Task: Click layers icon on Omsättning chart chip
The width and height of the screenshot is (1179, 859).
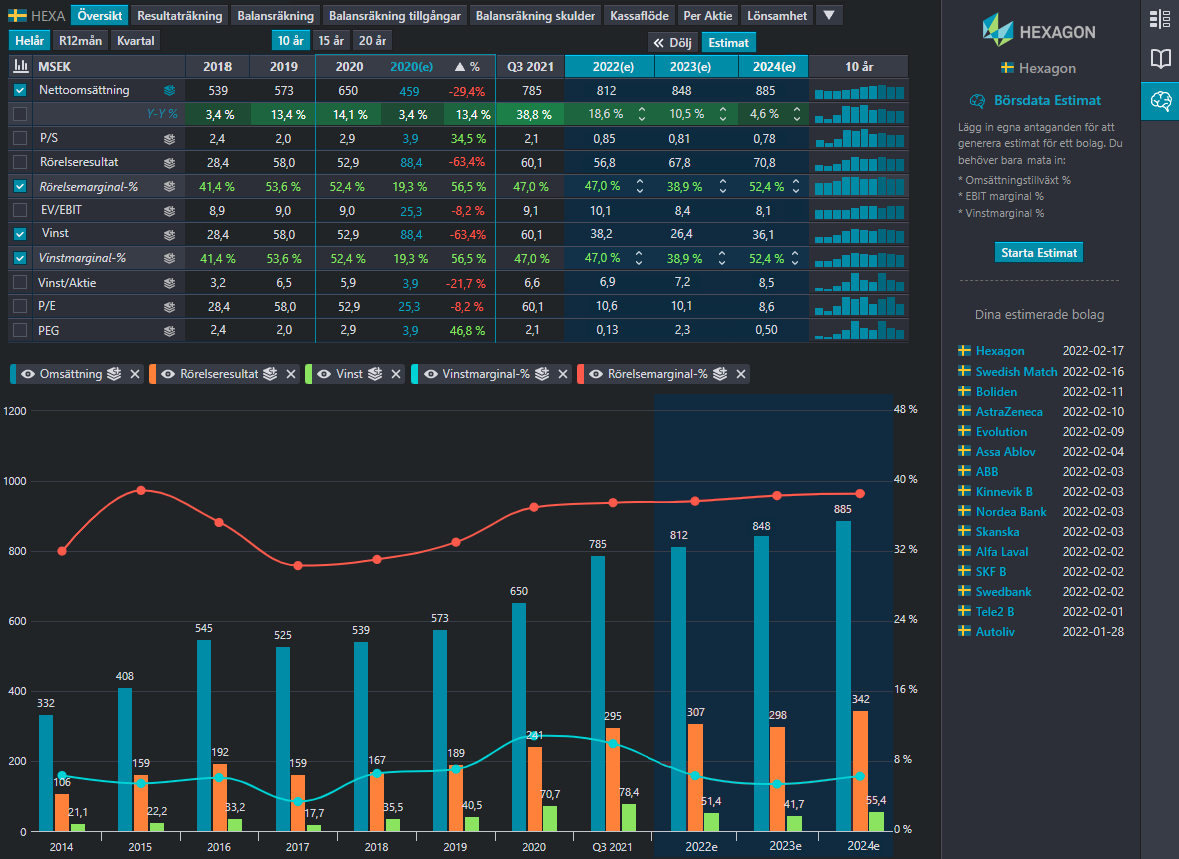Action: 114,374
